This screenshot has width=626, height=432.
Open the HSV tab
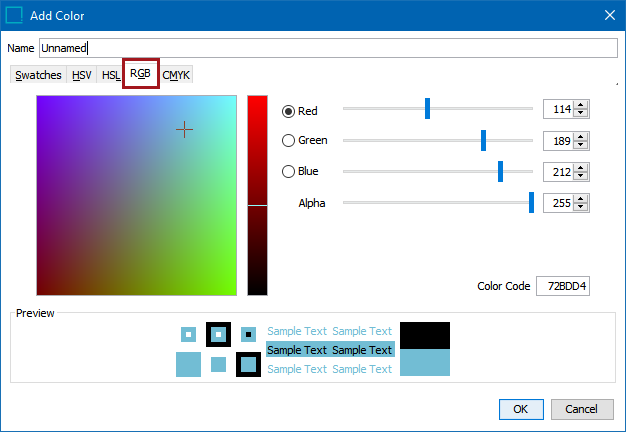(x=82, y=76)
